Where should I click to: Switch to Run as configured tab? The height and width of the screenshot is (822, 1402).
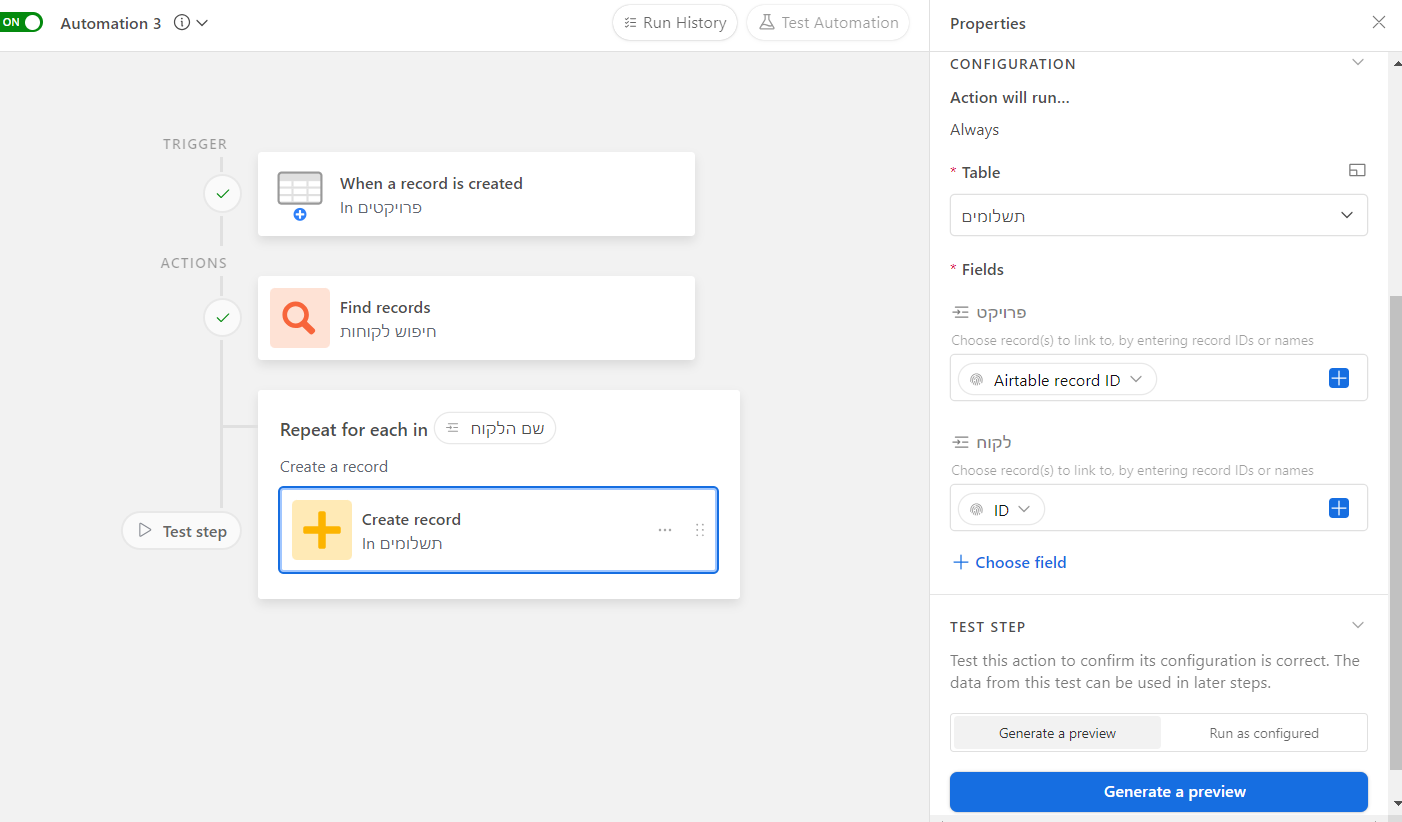point(1264,733)
